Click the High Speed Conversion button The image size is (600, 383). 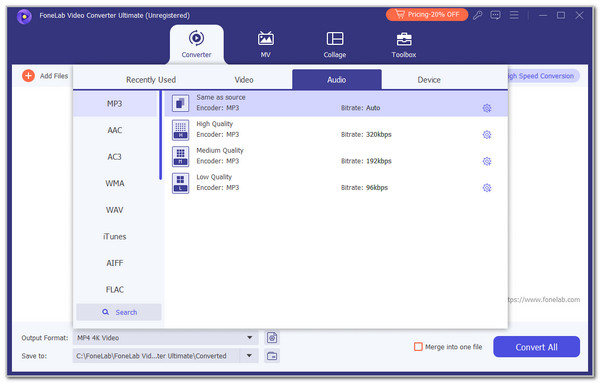tap(544, 76)
